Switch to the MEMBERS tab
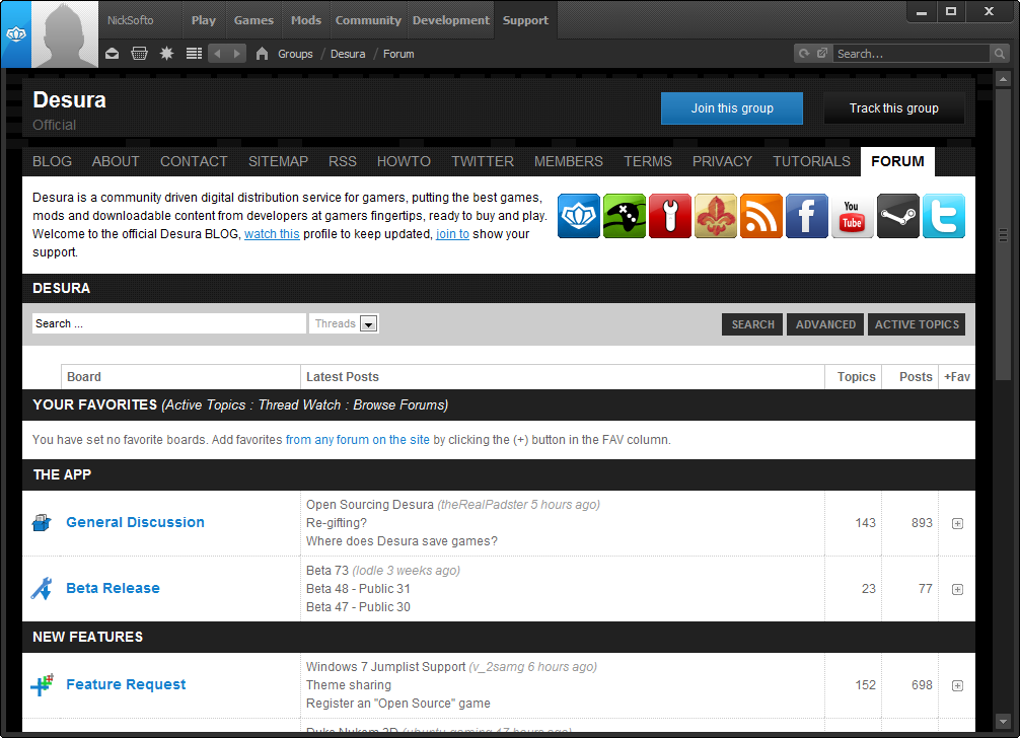This screenshot has height=738, width=1020. [x=569, y=161]
